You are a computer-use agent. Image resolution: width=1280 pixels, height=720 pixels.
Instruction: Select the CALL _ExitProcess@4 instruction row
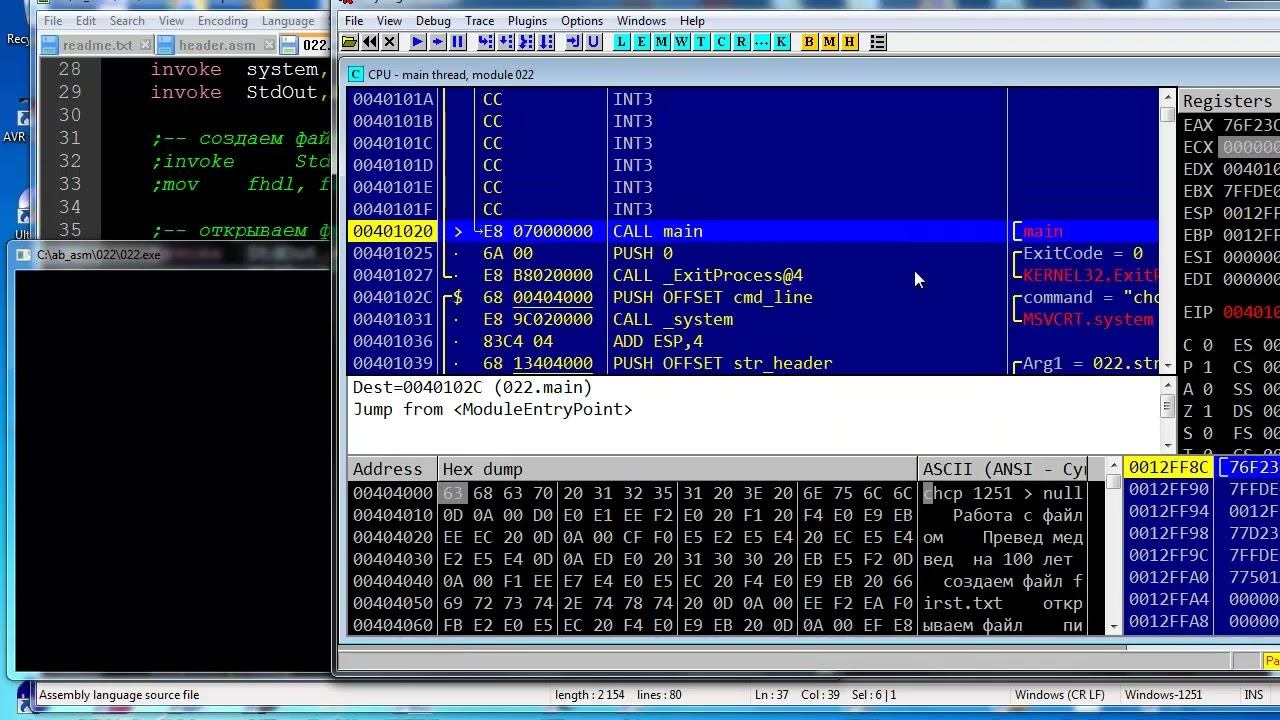point(754,275)
